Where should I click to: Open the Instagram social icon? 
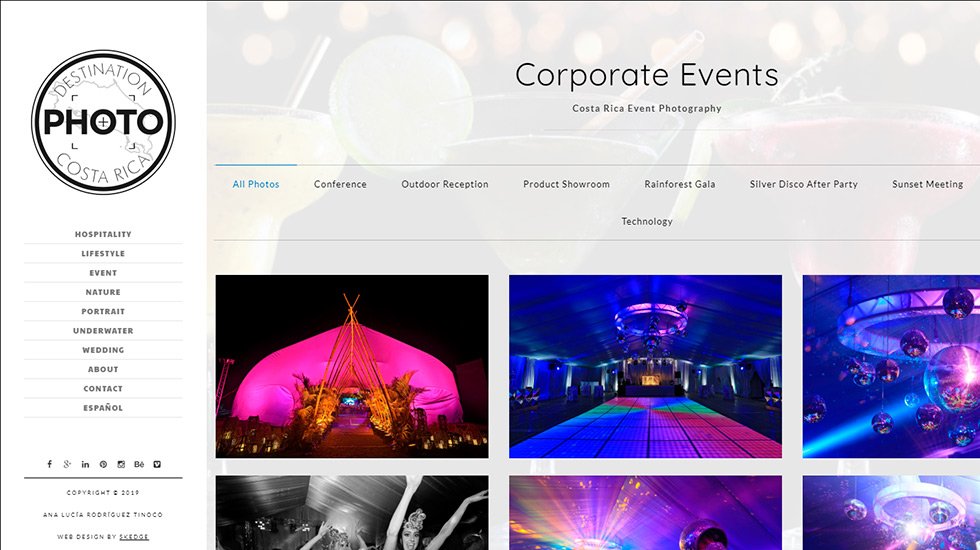(121, 464)
